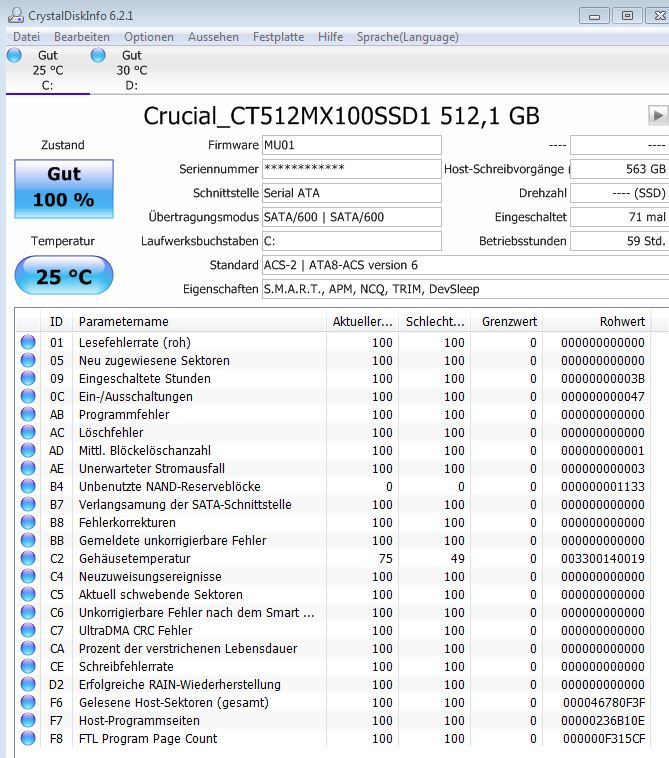Viewport: 669px width, 758px height.
Task: Click status icon for Schreibfehlerrate
Action: 28,666
